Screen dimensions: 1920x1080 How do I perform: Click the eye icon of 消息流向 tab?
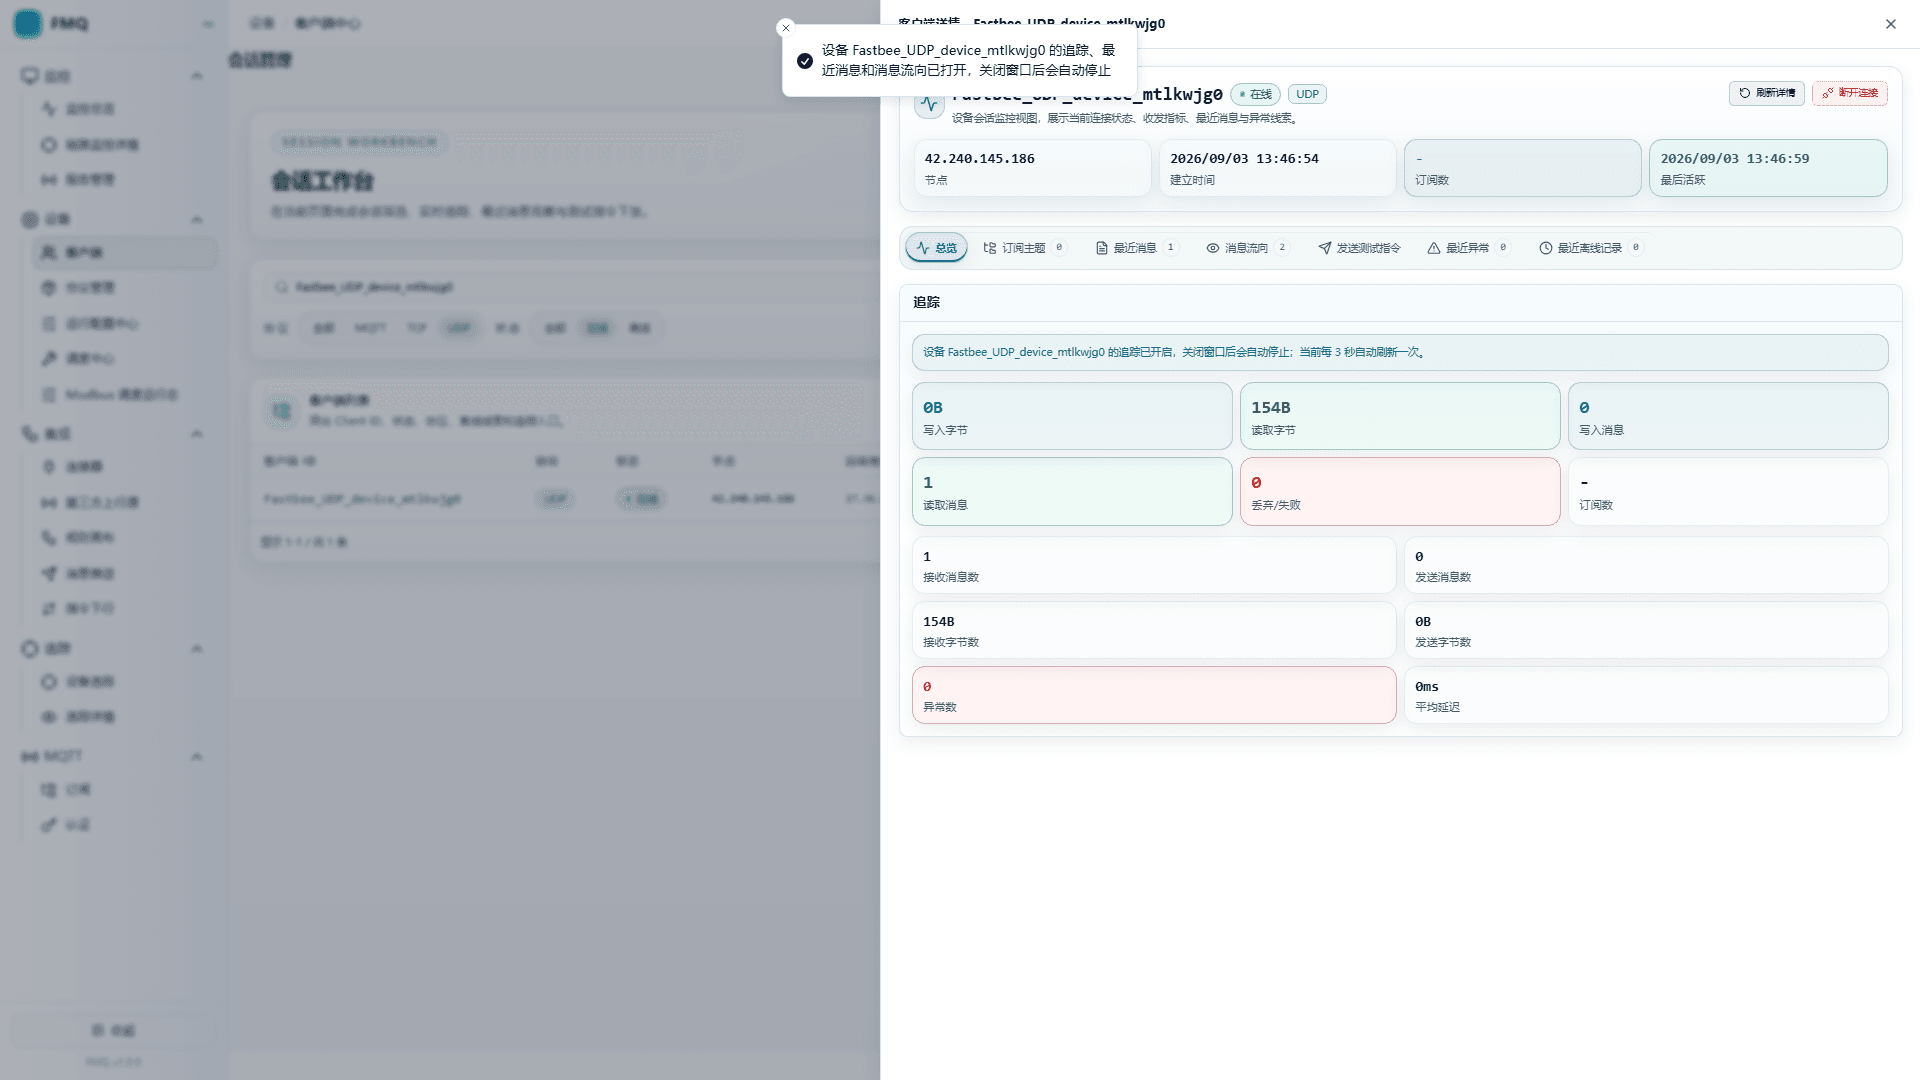pyautogui.click(x=1213, y=248)
